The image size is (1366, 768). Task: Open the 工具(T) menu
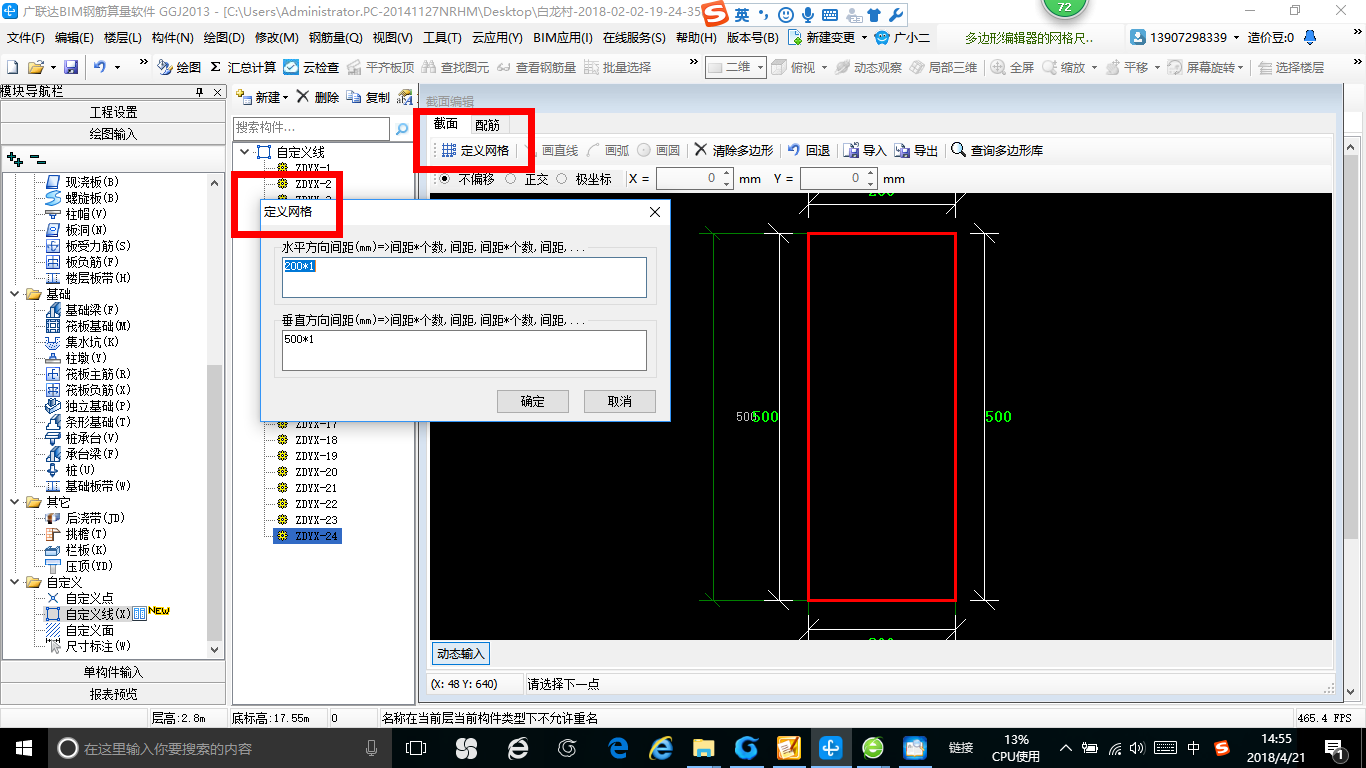pos(442,37)
